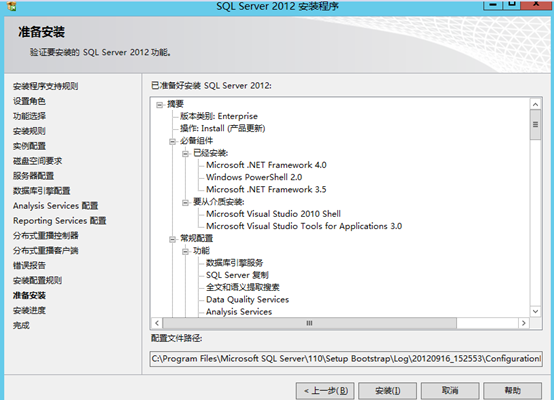This screenshot has height=400, width=554.
Task: Click the SQL Server setup title bar icon
Action: tap(12, 6)
